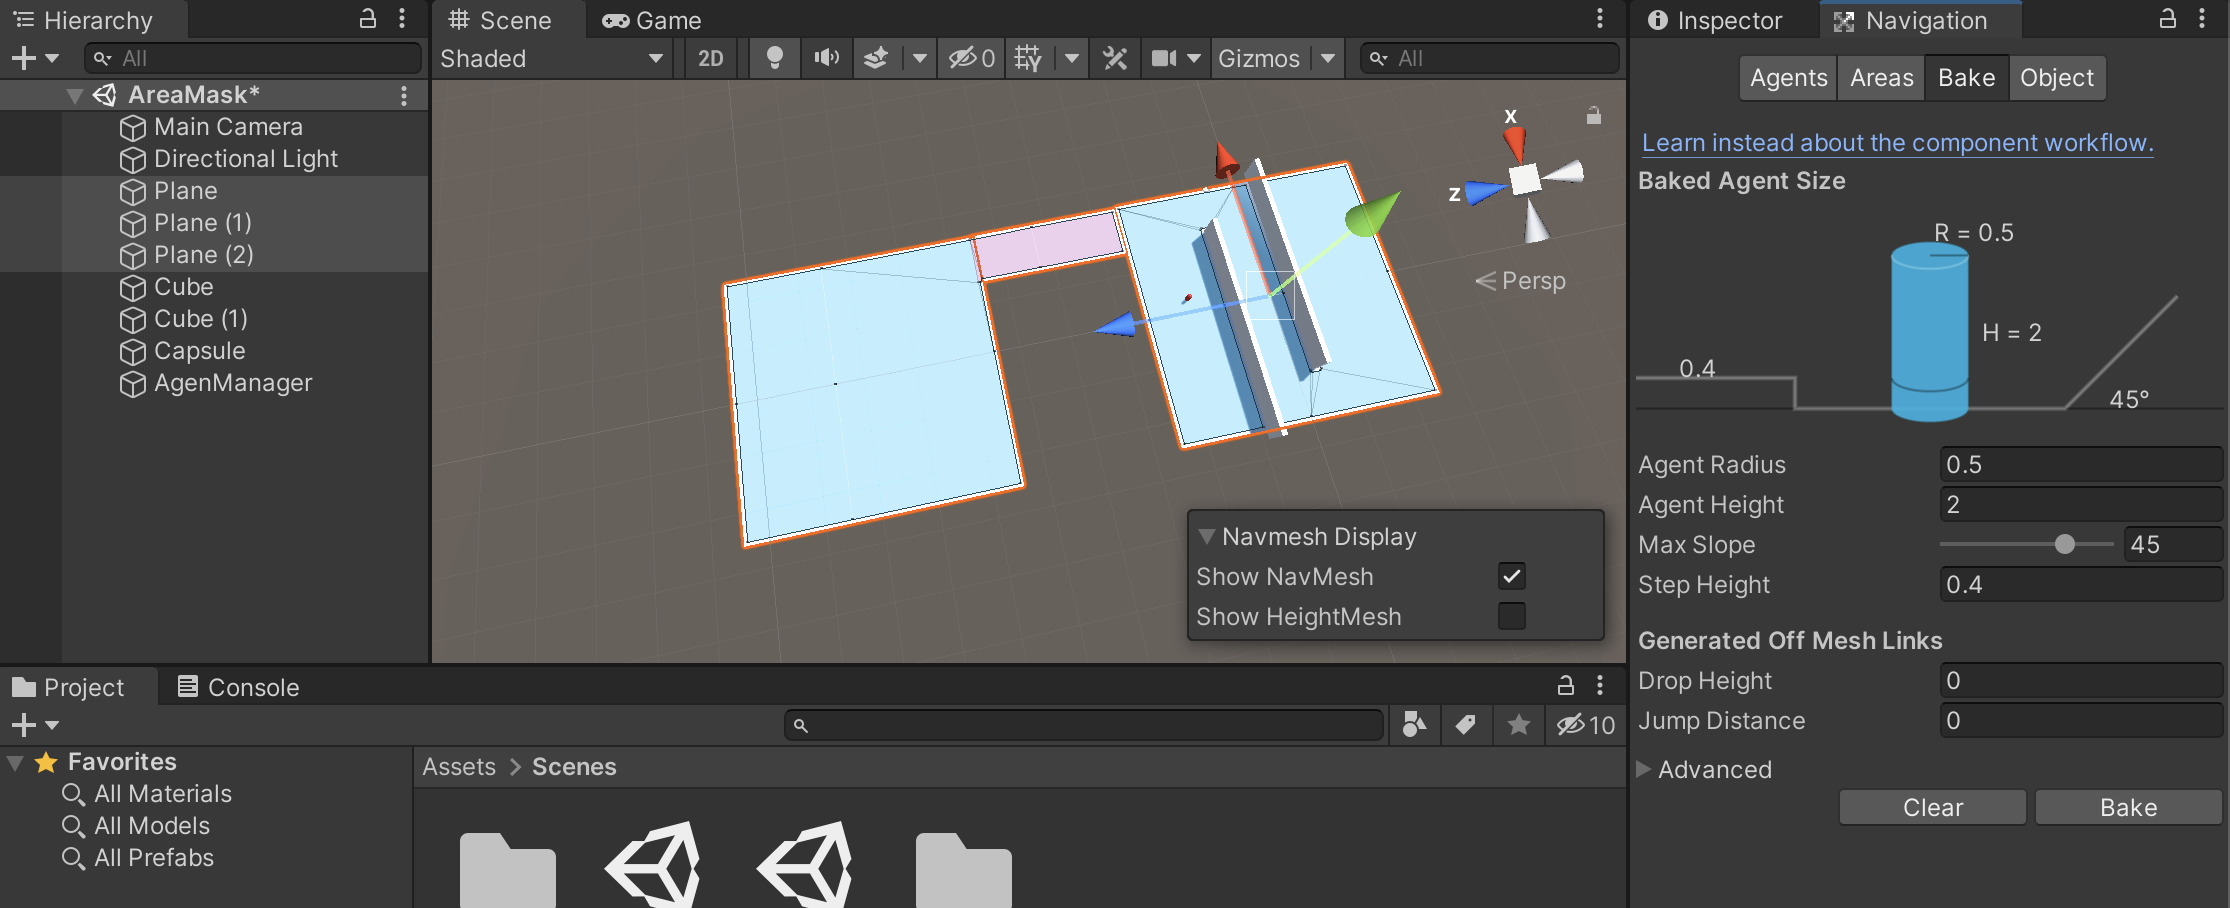The height and width of the screenshot is (908, 2230).
Task: Toggle hidden objects visibility count icon in Scene toolbar
Action: (971, 58)
